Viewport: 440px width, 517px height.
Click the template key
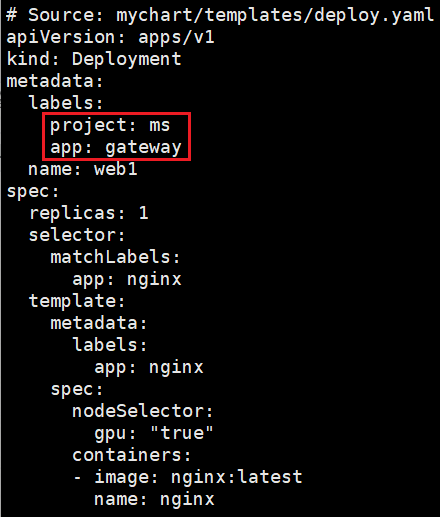[77, 301]
